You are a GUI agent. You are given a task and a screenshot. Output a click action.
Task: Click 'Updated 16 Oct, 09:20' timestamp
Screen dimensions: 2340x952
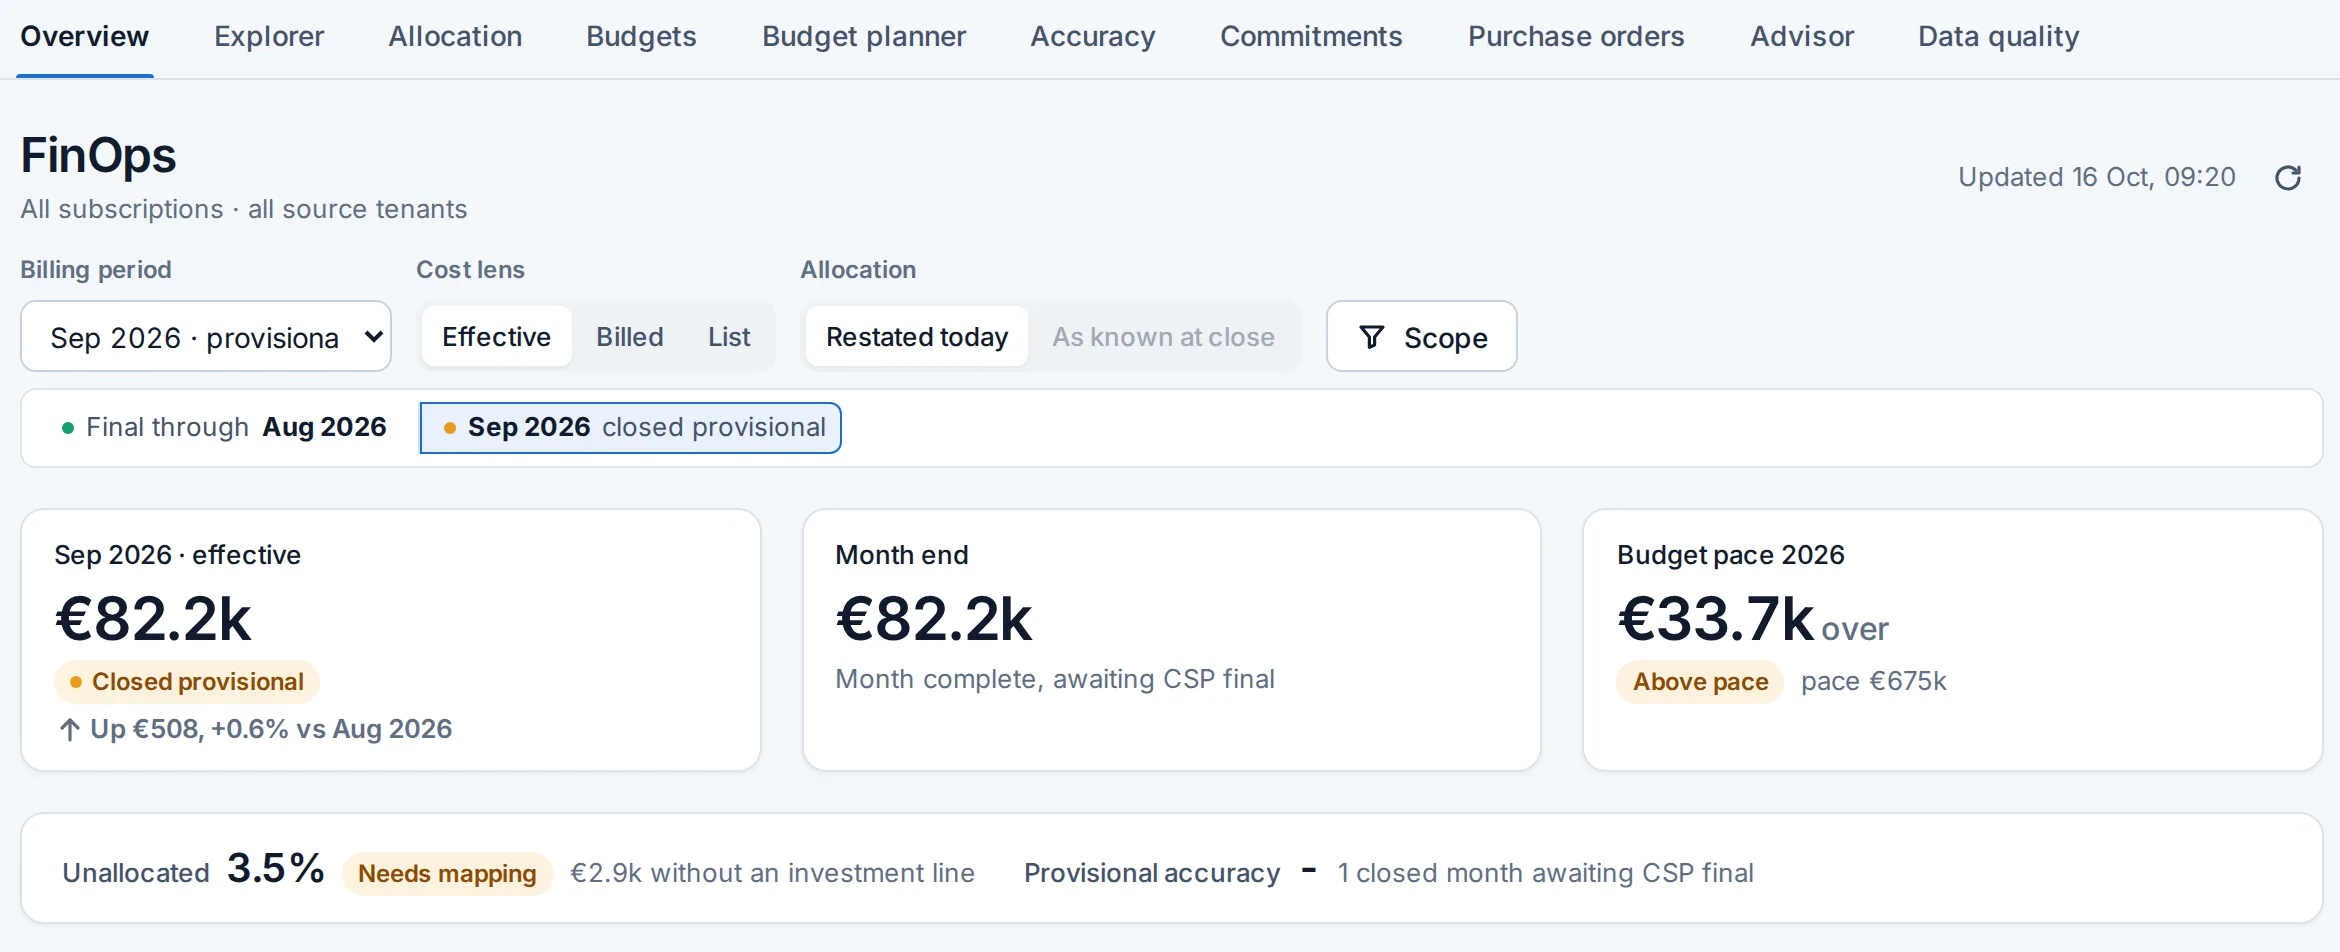(2097, 177)
